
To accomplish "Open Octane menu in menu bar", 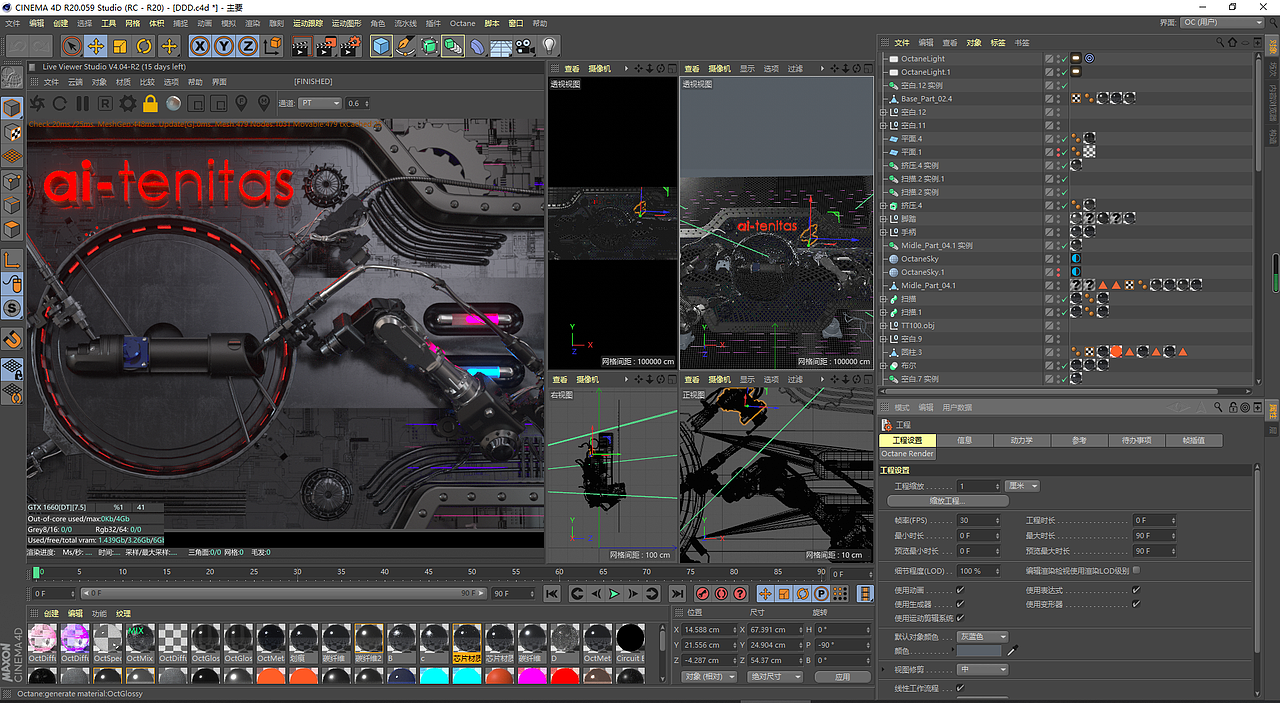I will 462,23.
